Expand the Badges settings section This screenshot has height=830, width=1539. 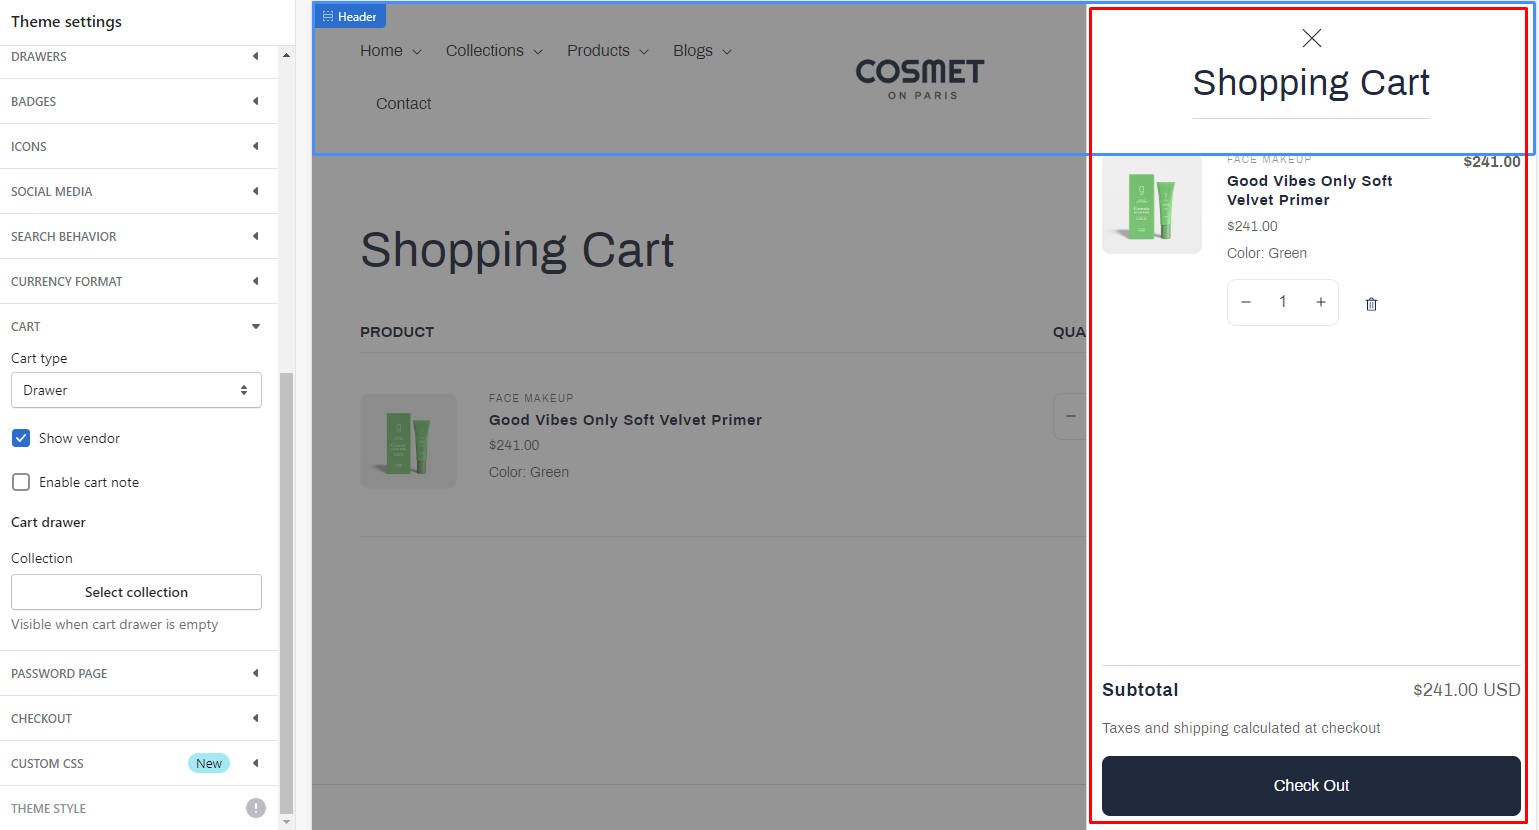click(137, 101)
